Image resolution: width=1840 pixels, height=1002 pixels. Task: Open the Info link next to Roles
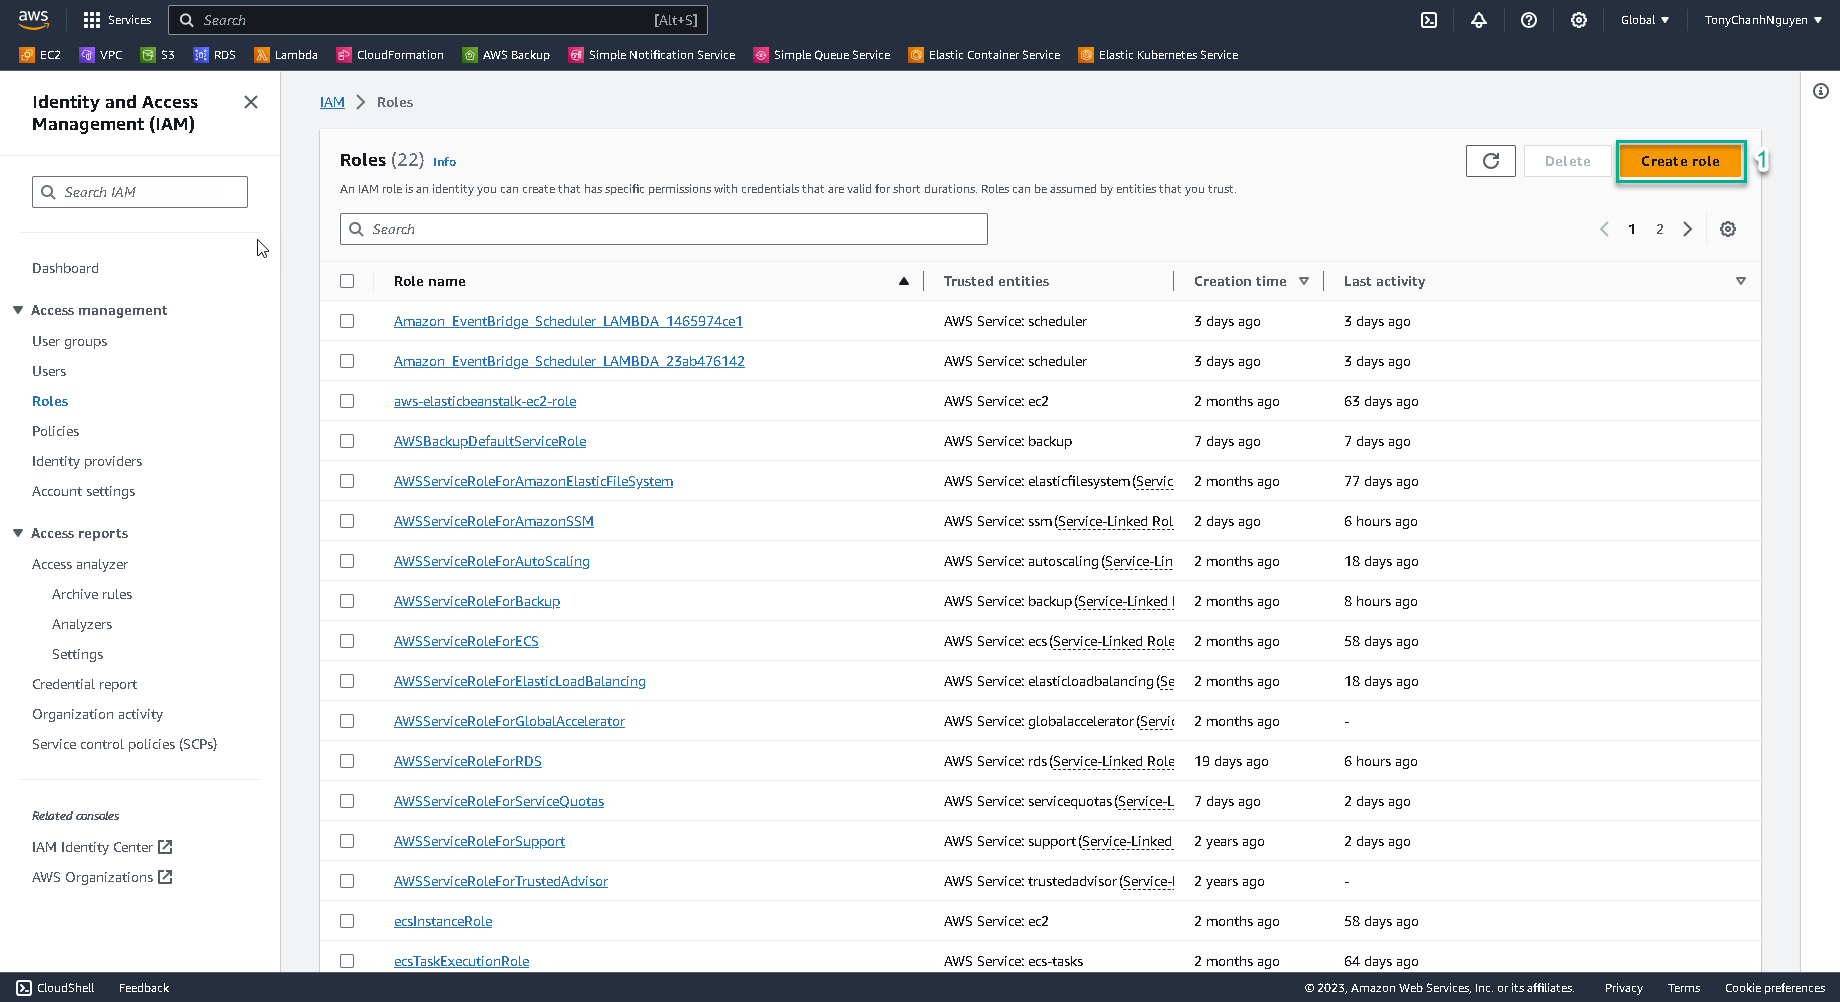point(444,162)
